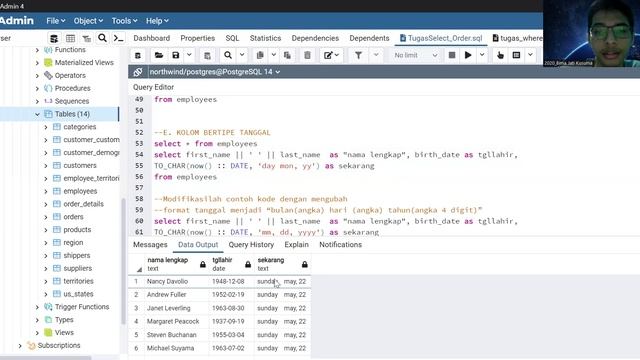Open the File menu
Image resolution: width=640 pixels, height=360 pixels.
pyautogui.click(x=56, y=21)
